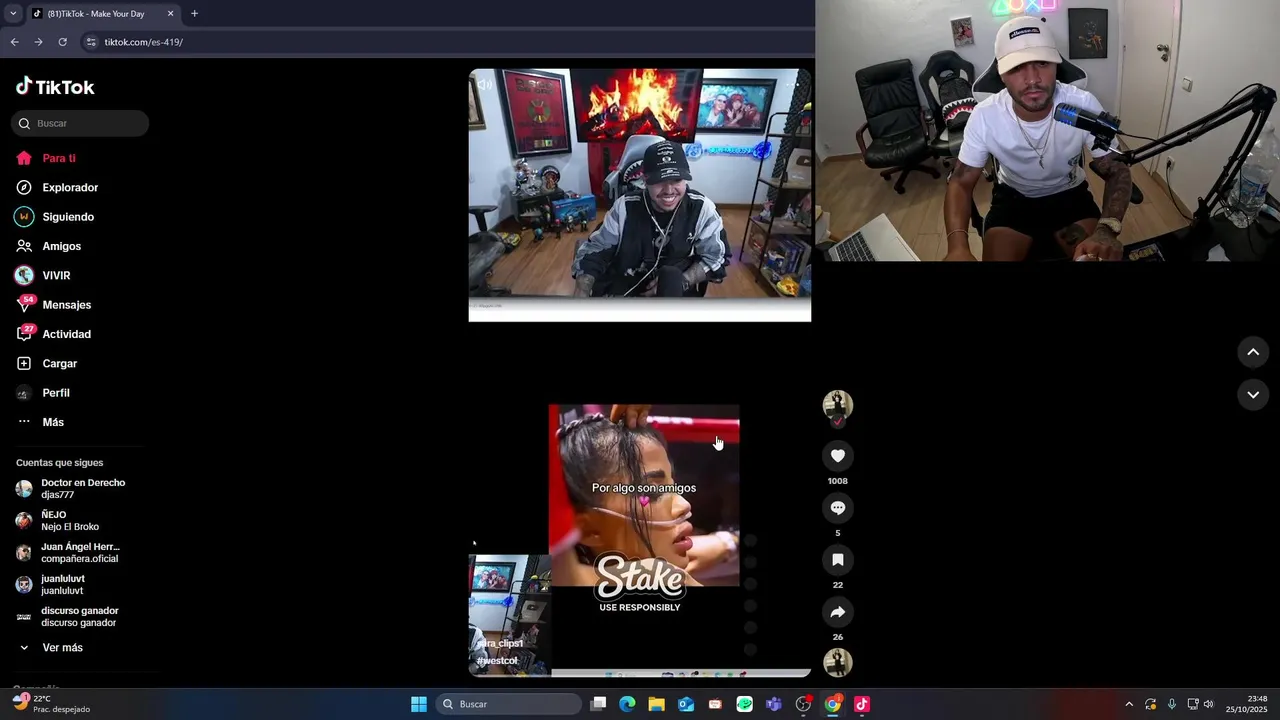1280x720 pixels.
Task: Open the sound disc below share button
Action: (x=838, y=662)
